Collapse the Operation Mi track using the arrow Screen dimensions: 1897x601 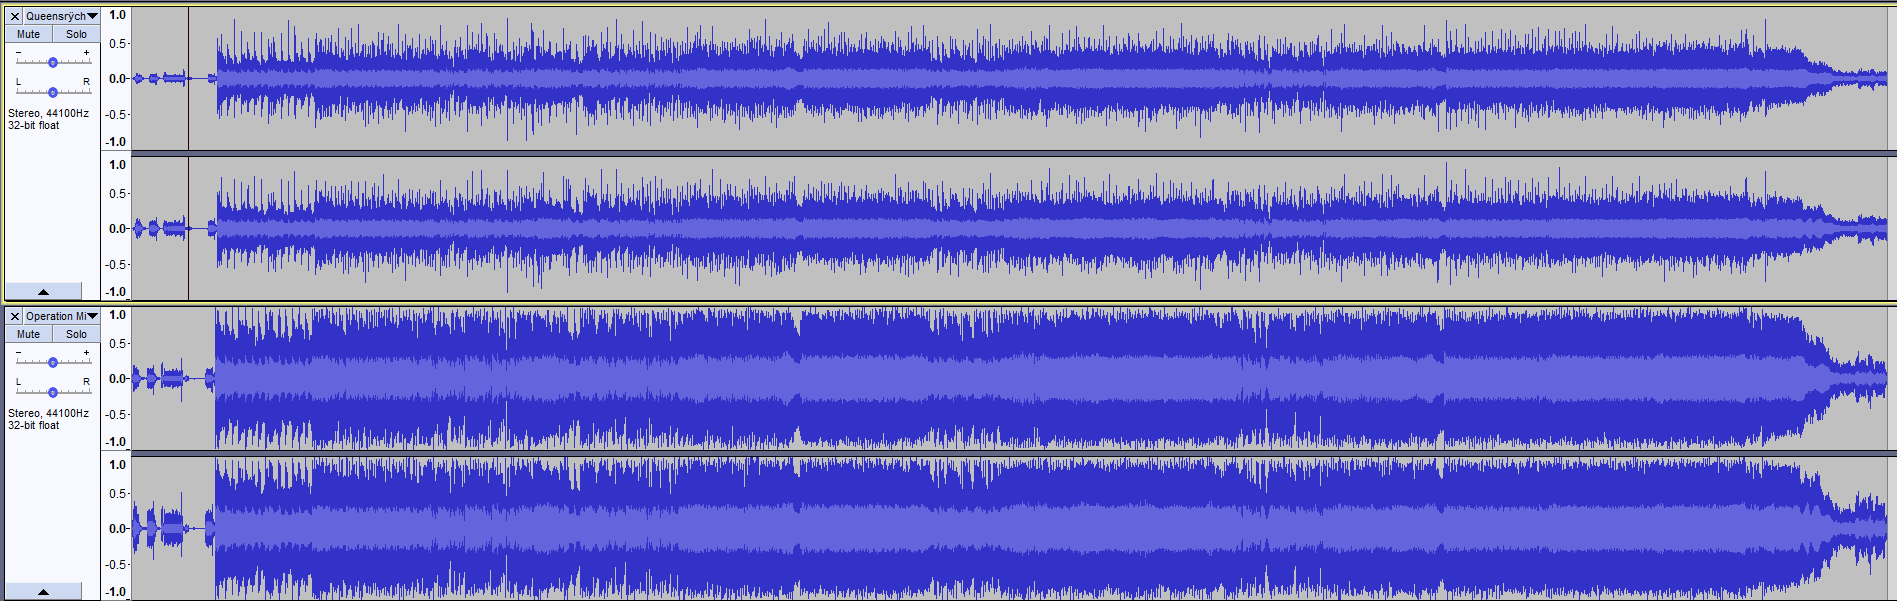tap(43, 591)
